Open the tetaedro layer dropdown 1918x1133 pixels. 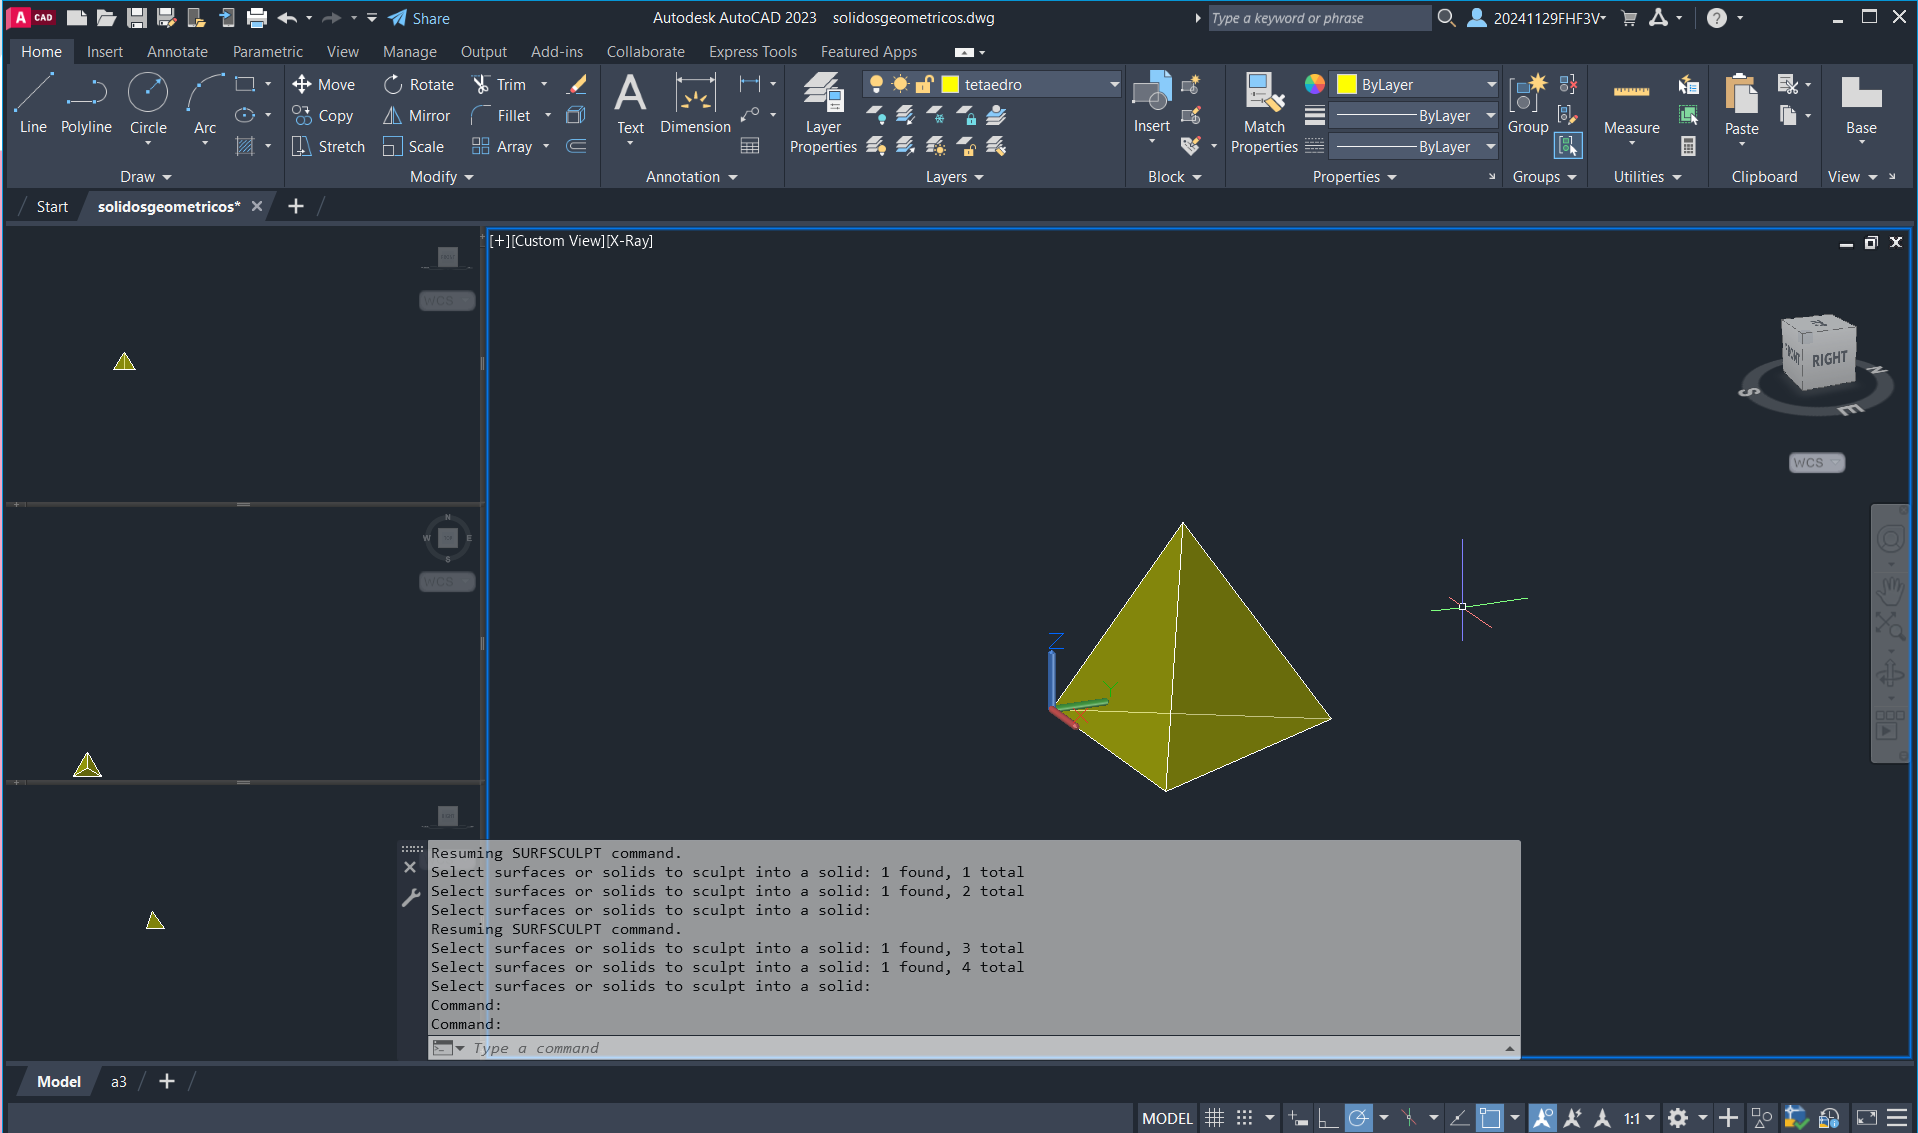[x=1114, y=85]
